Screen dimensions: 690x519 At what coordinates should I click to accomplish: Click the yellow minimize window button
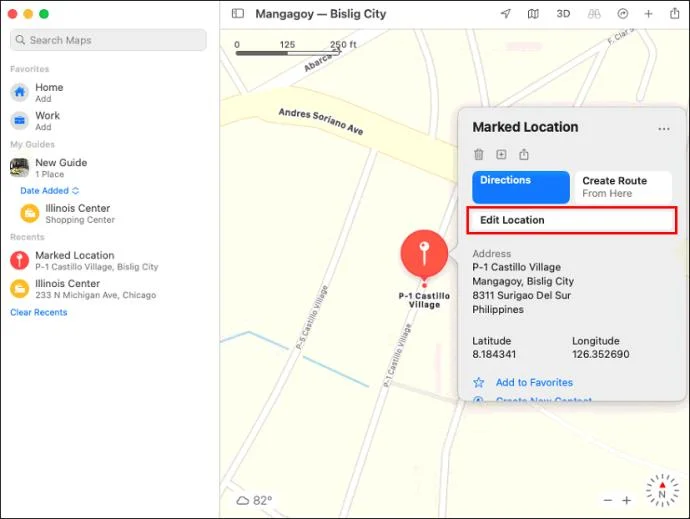click(x=28, y=14)
